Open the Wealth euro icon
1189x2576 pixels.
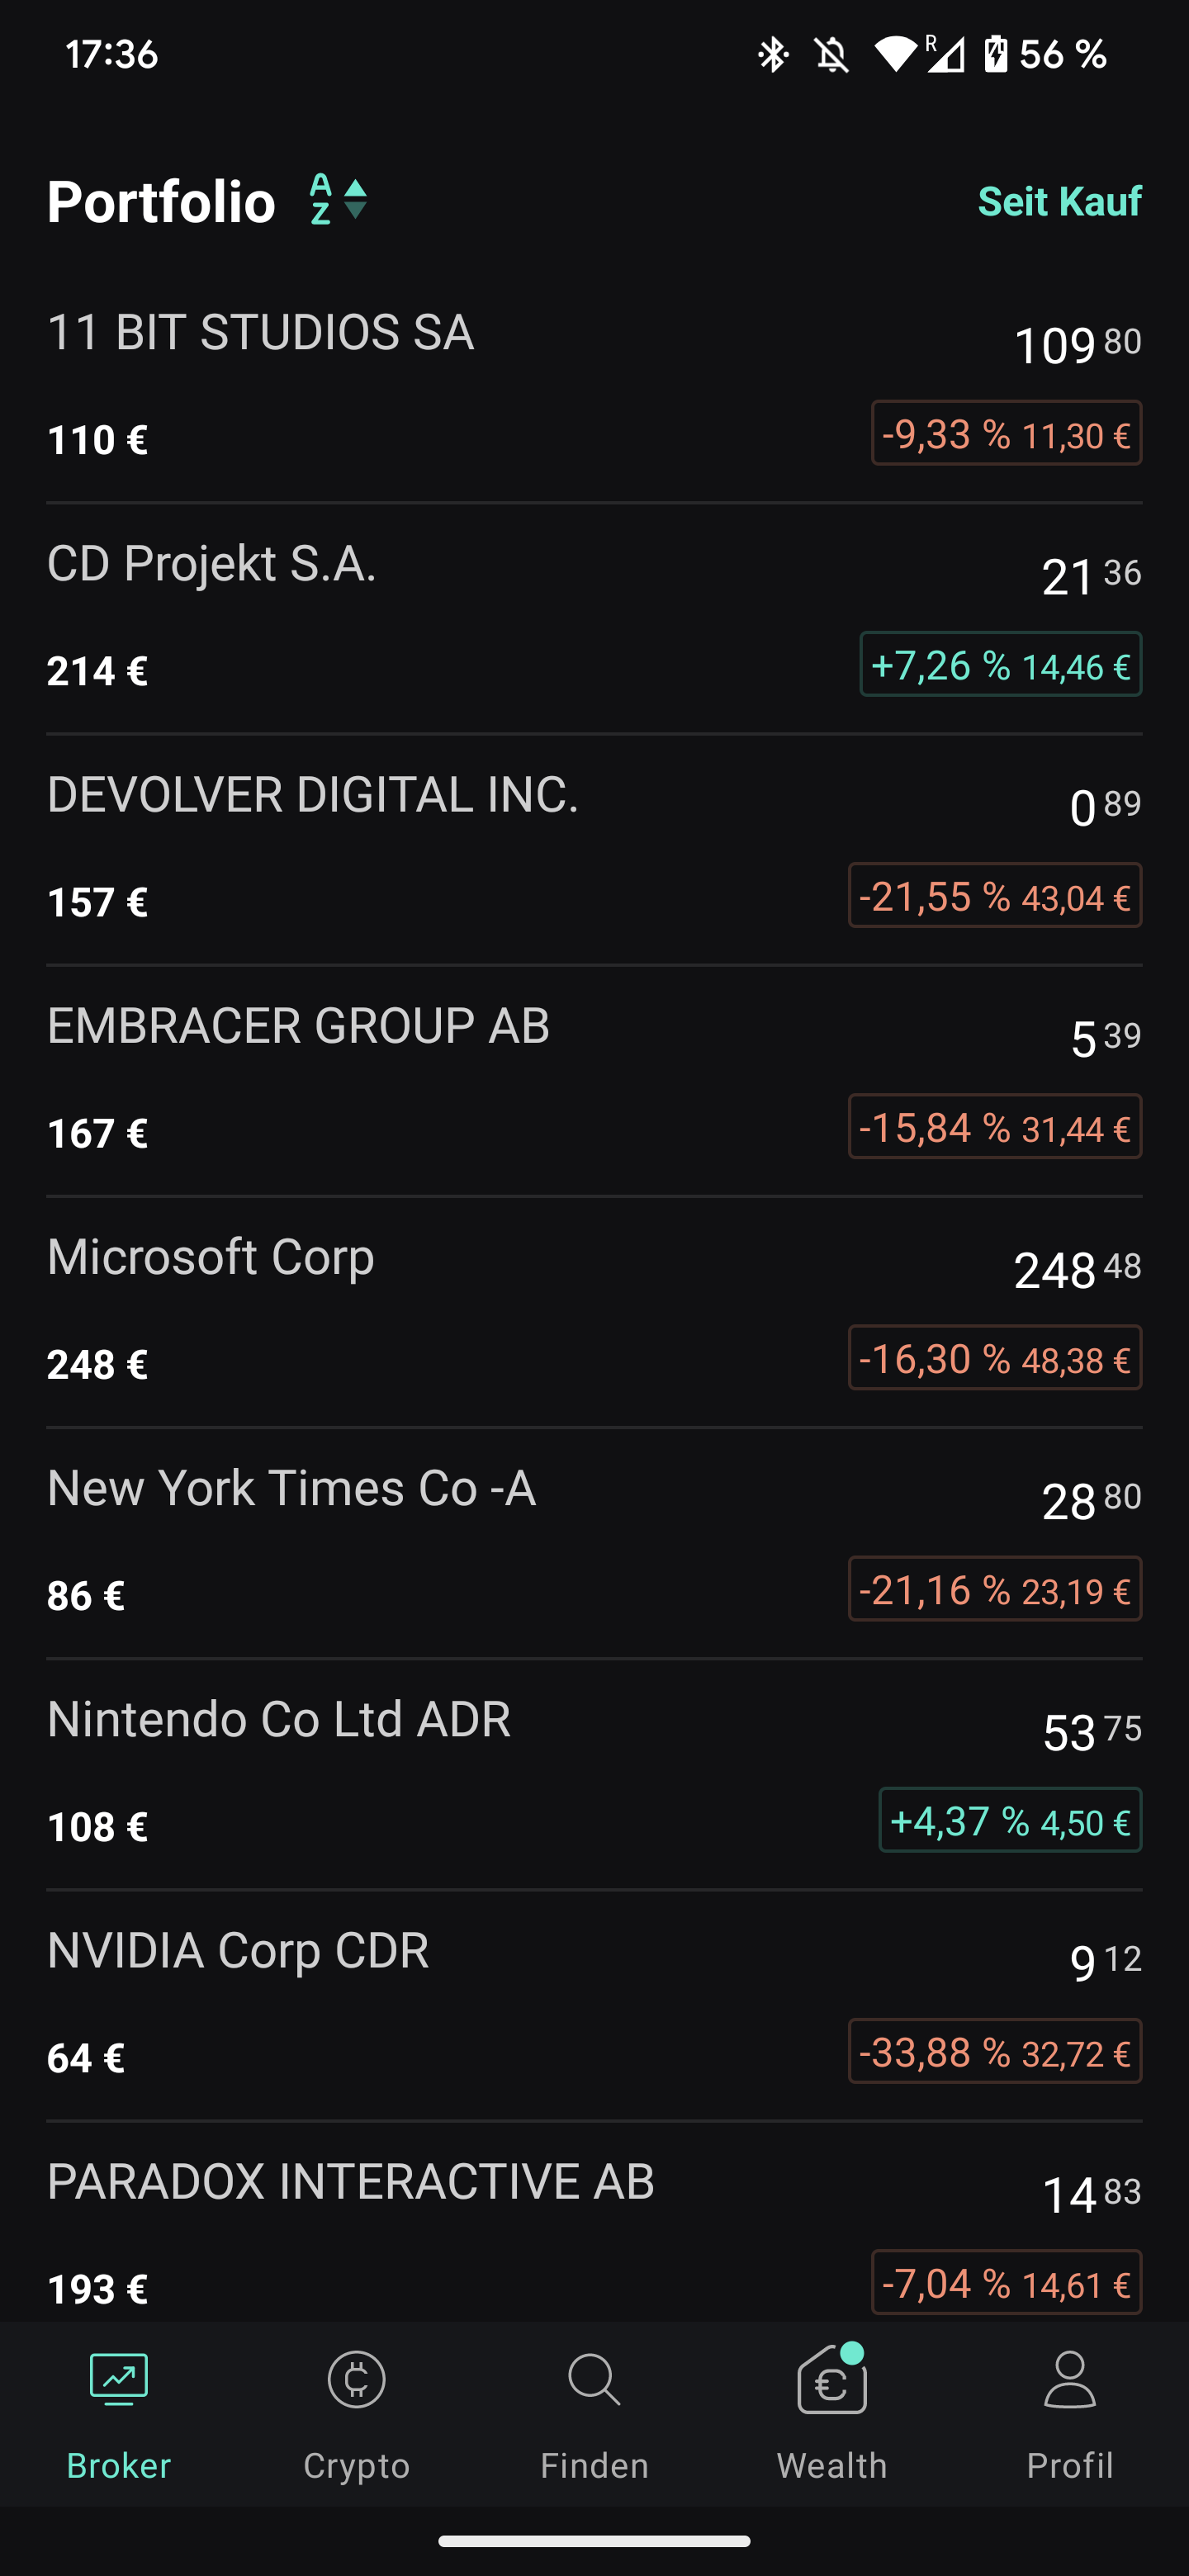click(832, 2382)
